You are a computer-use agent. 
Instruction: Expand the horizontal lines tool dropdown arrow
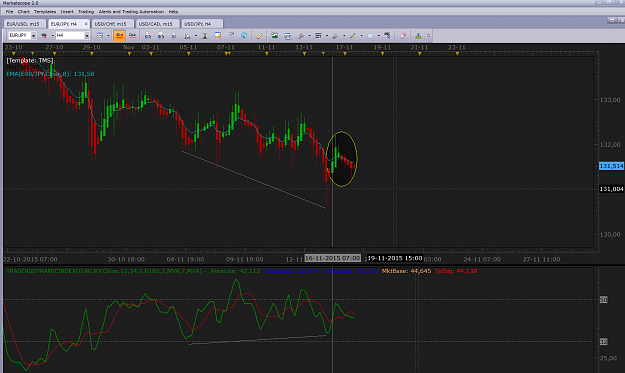[326, 35]
